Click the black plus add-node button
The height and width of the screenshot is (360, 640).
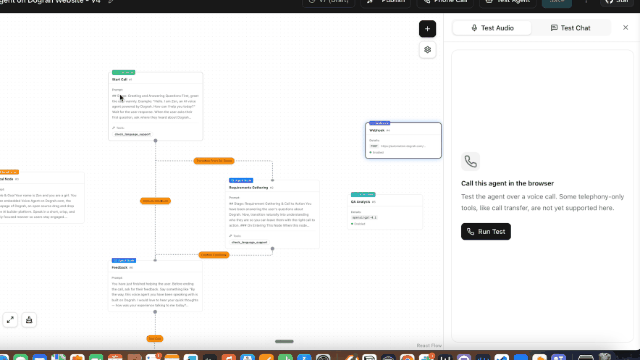pos(427,29)
